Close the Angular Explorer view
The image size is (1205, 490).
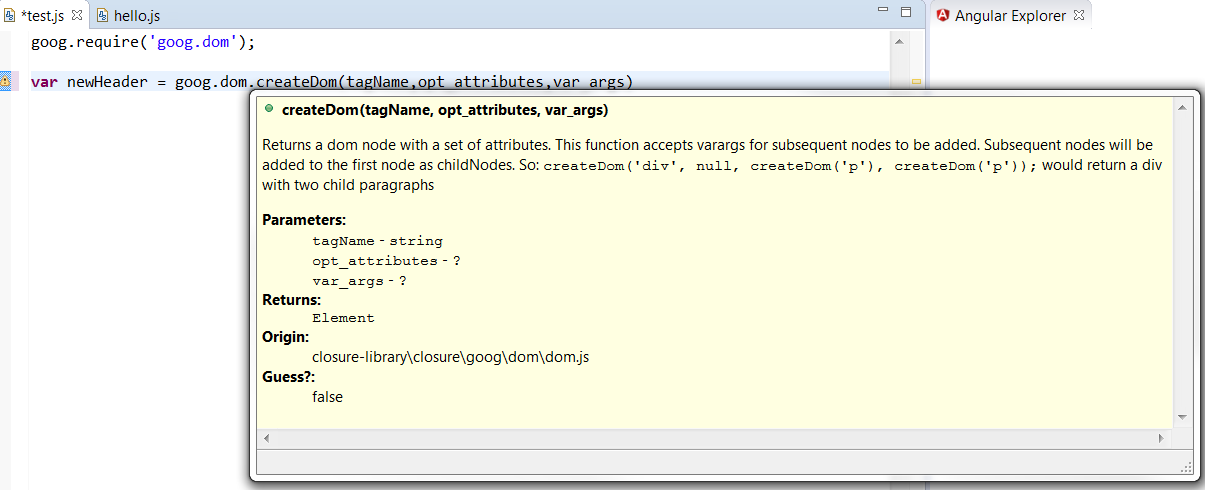point(1078,16)
